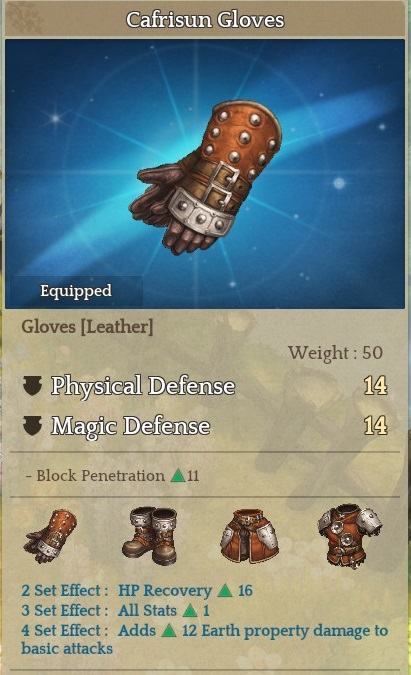Select the Gloves [Leather] type text
This screenshot has width=411, height=675.
[x=87, y=327]
